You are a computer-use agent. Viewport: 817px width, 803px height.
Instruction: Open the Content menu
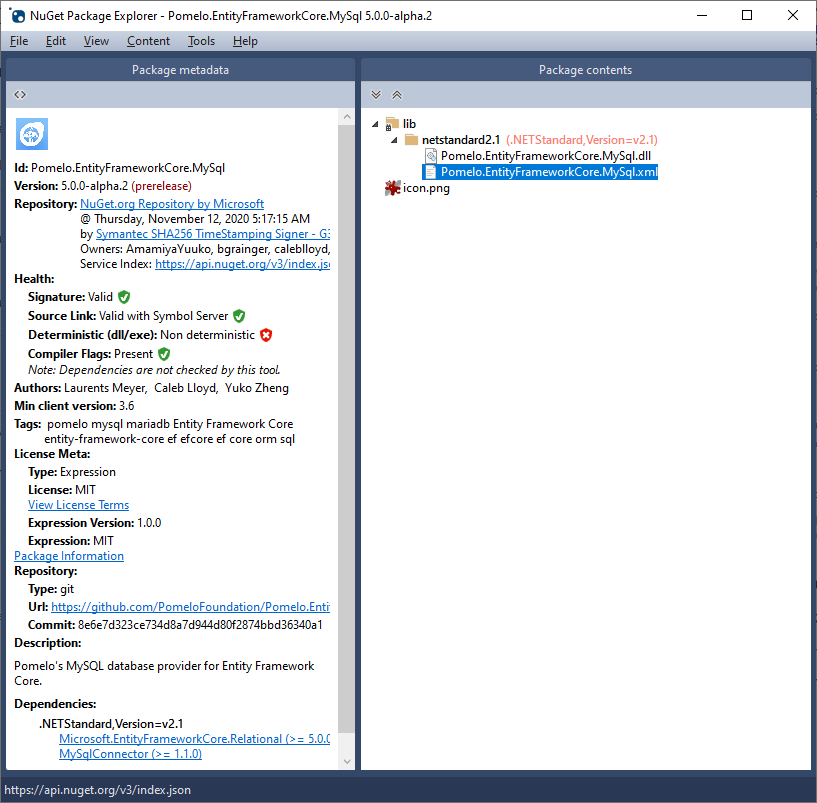tap(148, 41)
